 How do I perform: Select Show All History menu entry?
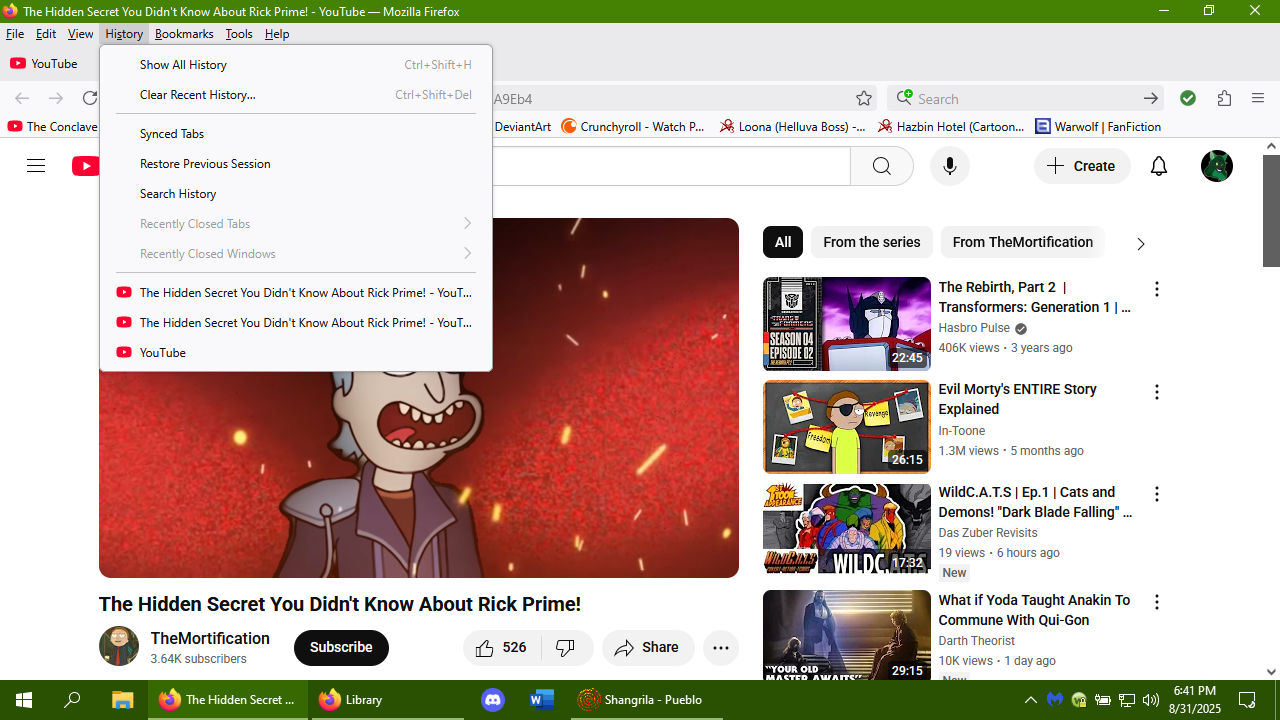pyautogui.click(x=183, y=65)
